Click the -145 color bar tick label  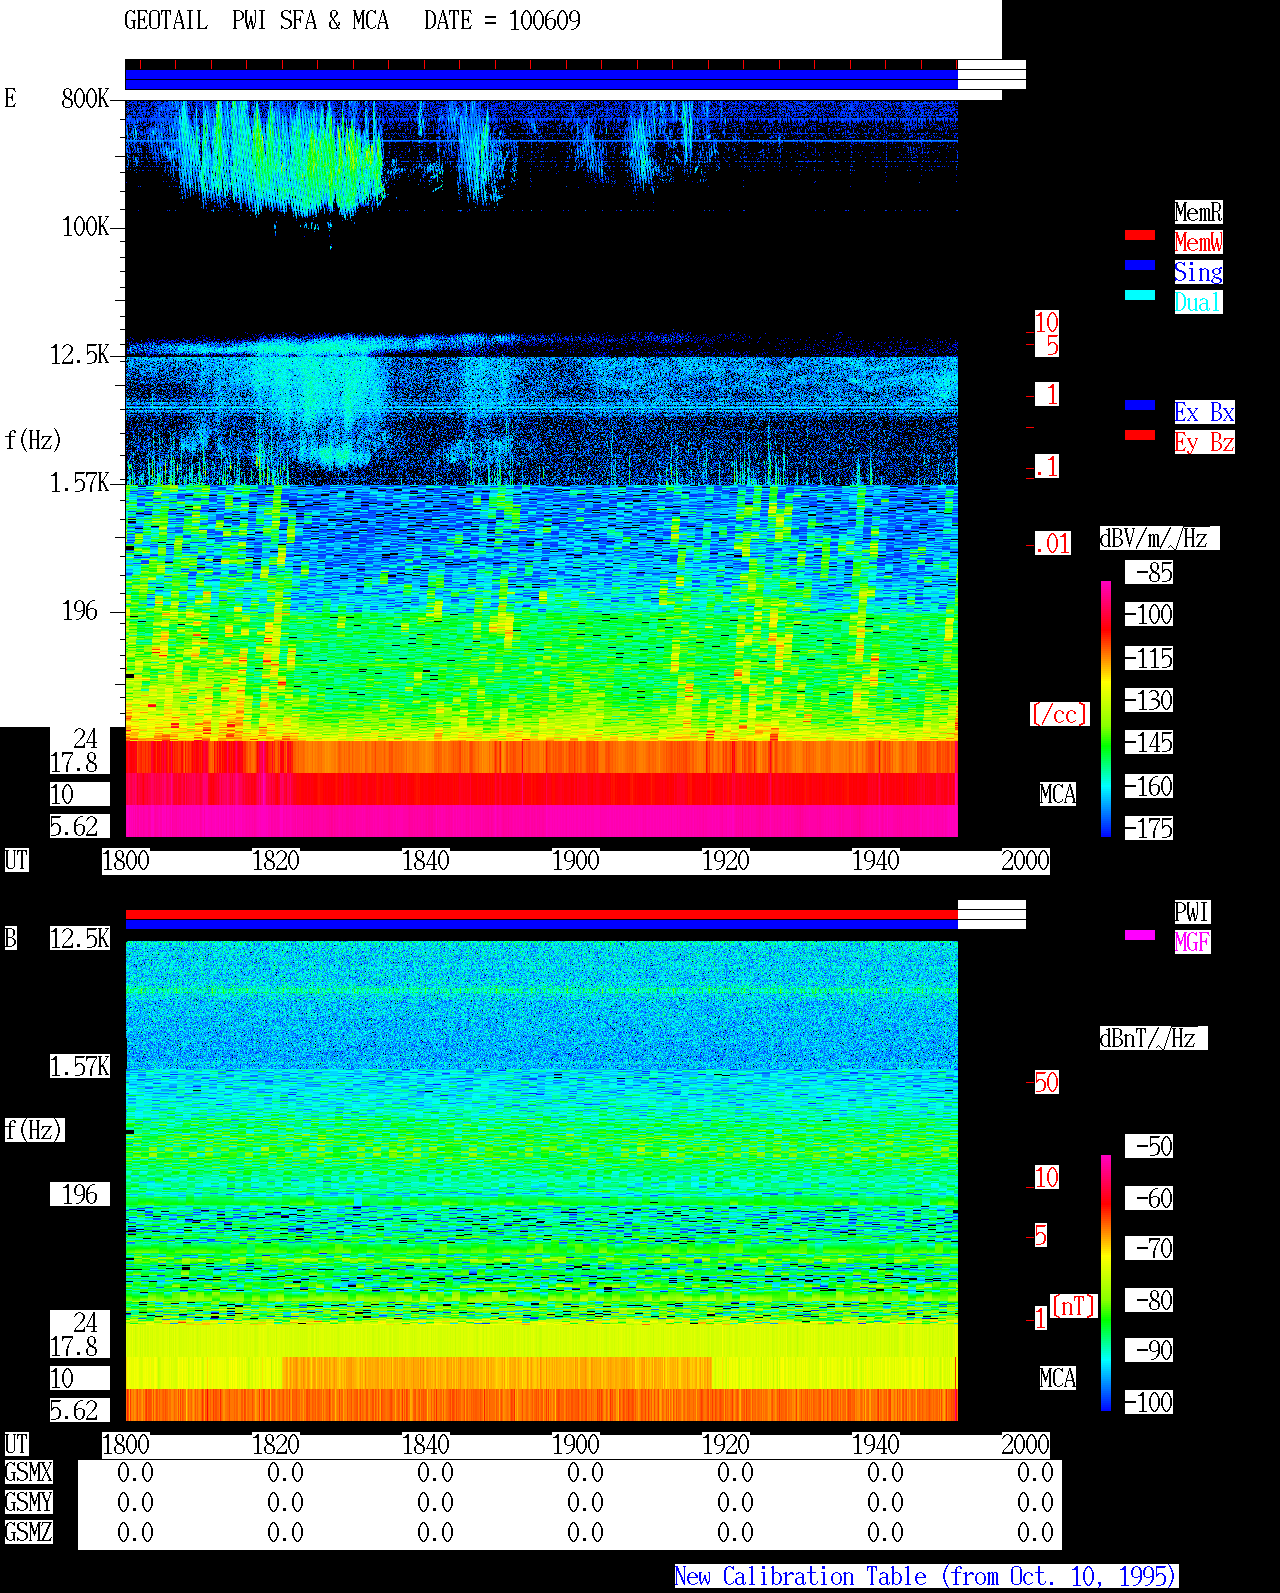pyautogui.click(x=1149, y=742)
